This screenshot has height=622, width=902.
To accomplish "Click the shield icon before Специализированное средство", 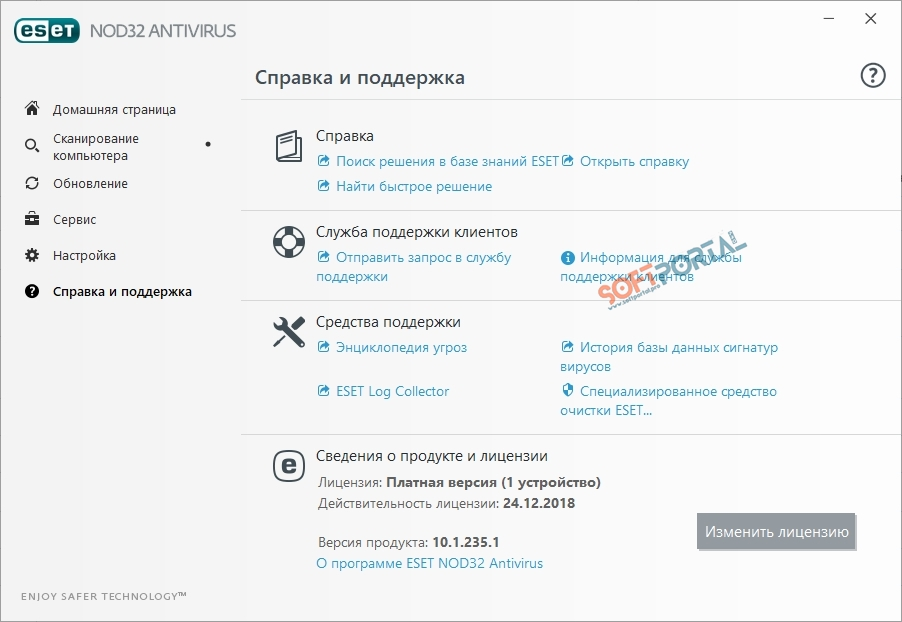I will point(568,390).
